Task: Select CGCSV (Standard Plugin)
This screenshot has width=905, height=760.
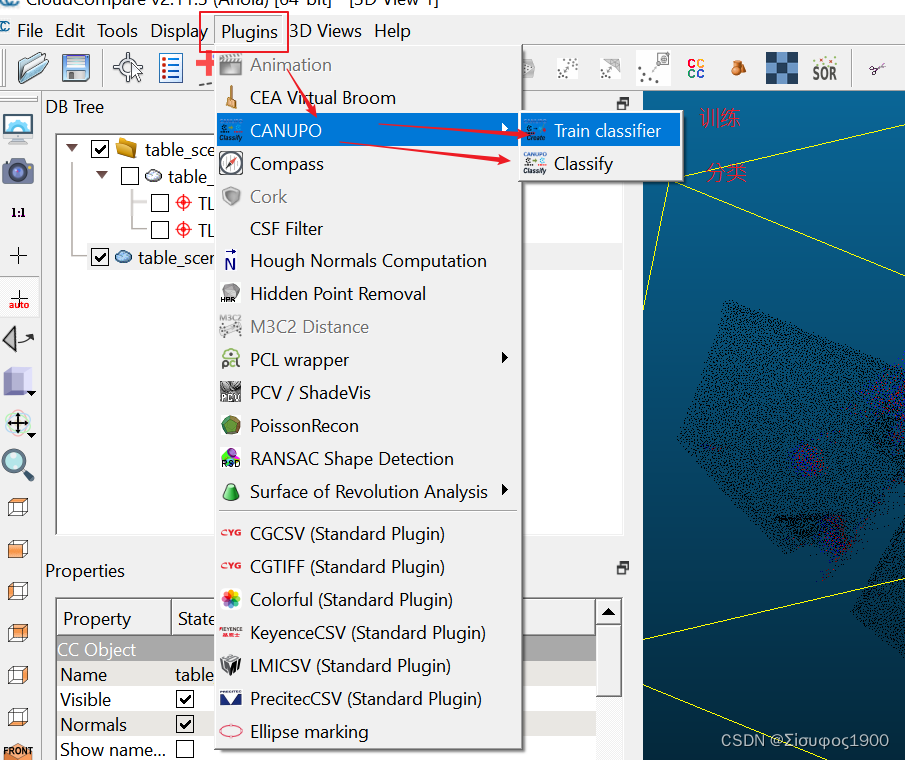Action: (x=369, y=534)
